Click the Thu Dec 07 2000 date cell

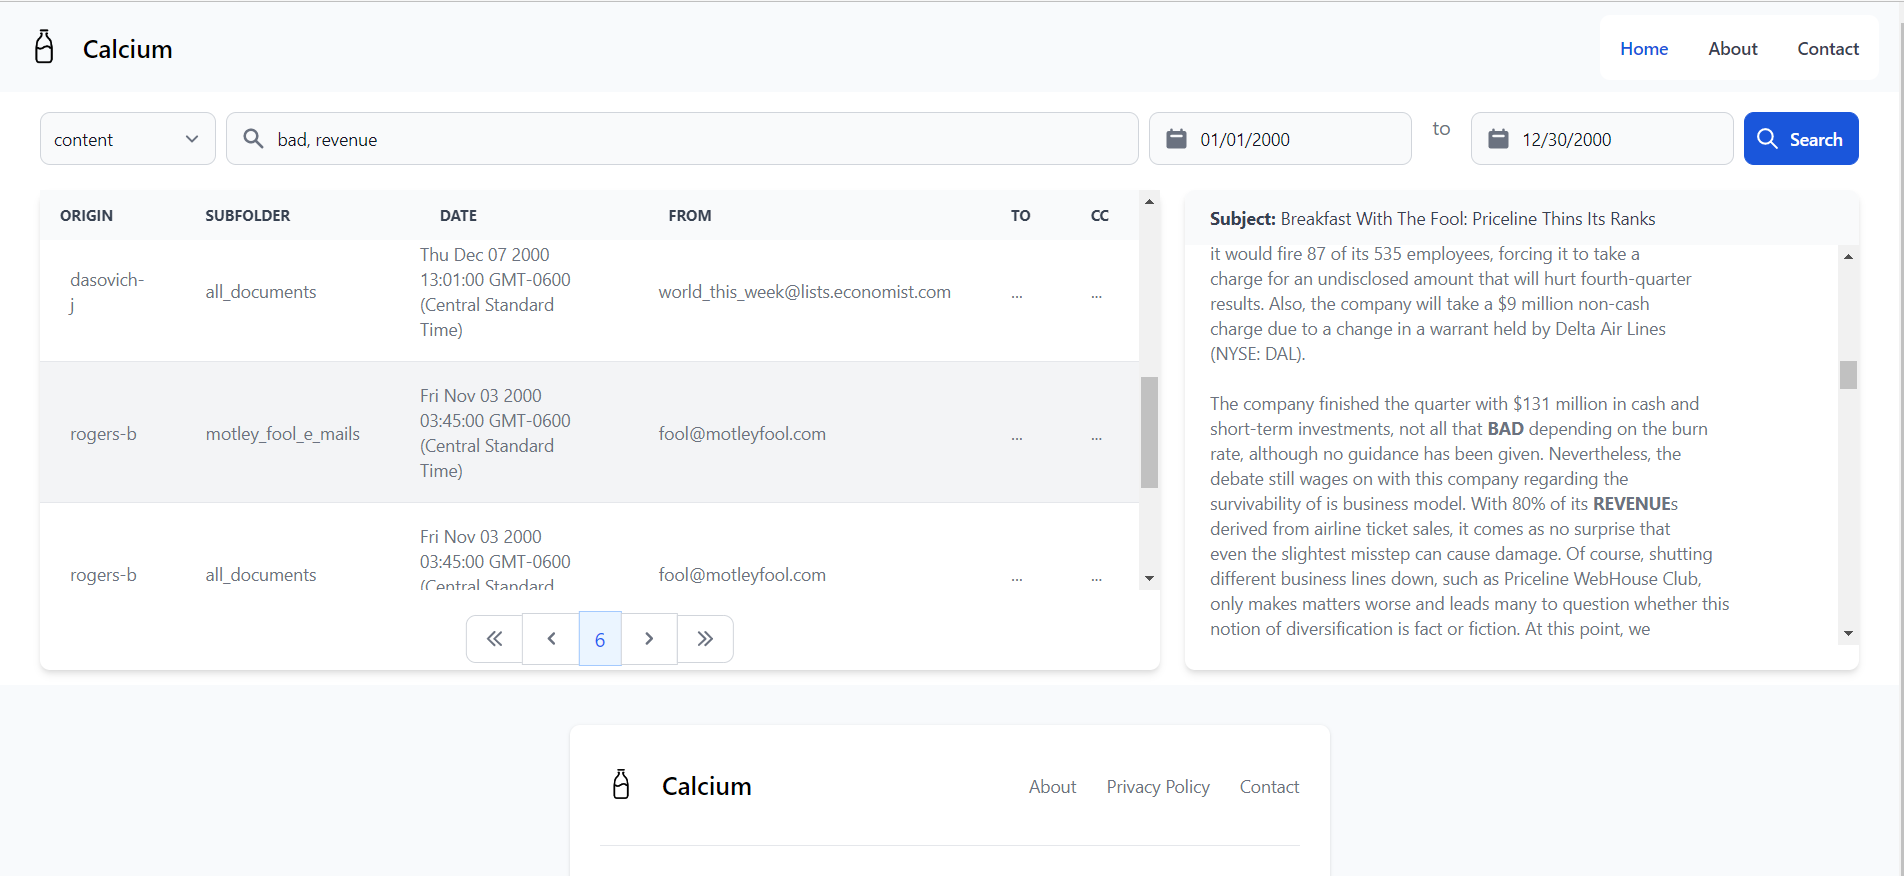click(x=495, y=292)
